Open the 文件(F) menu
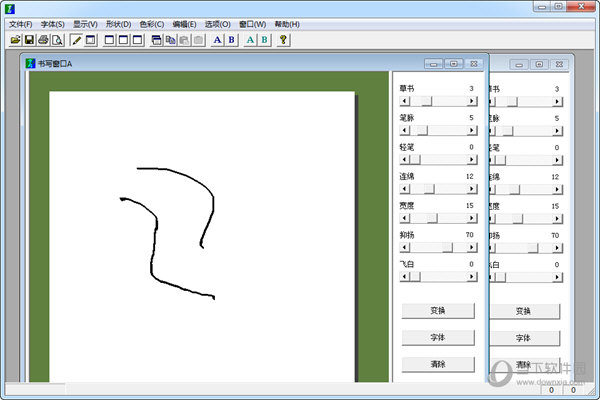This screenshot has width=600, height=400. coord(20,23)
